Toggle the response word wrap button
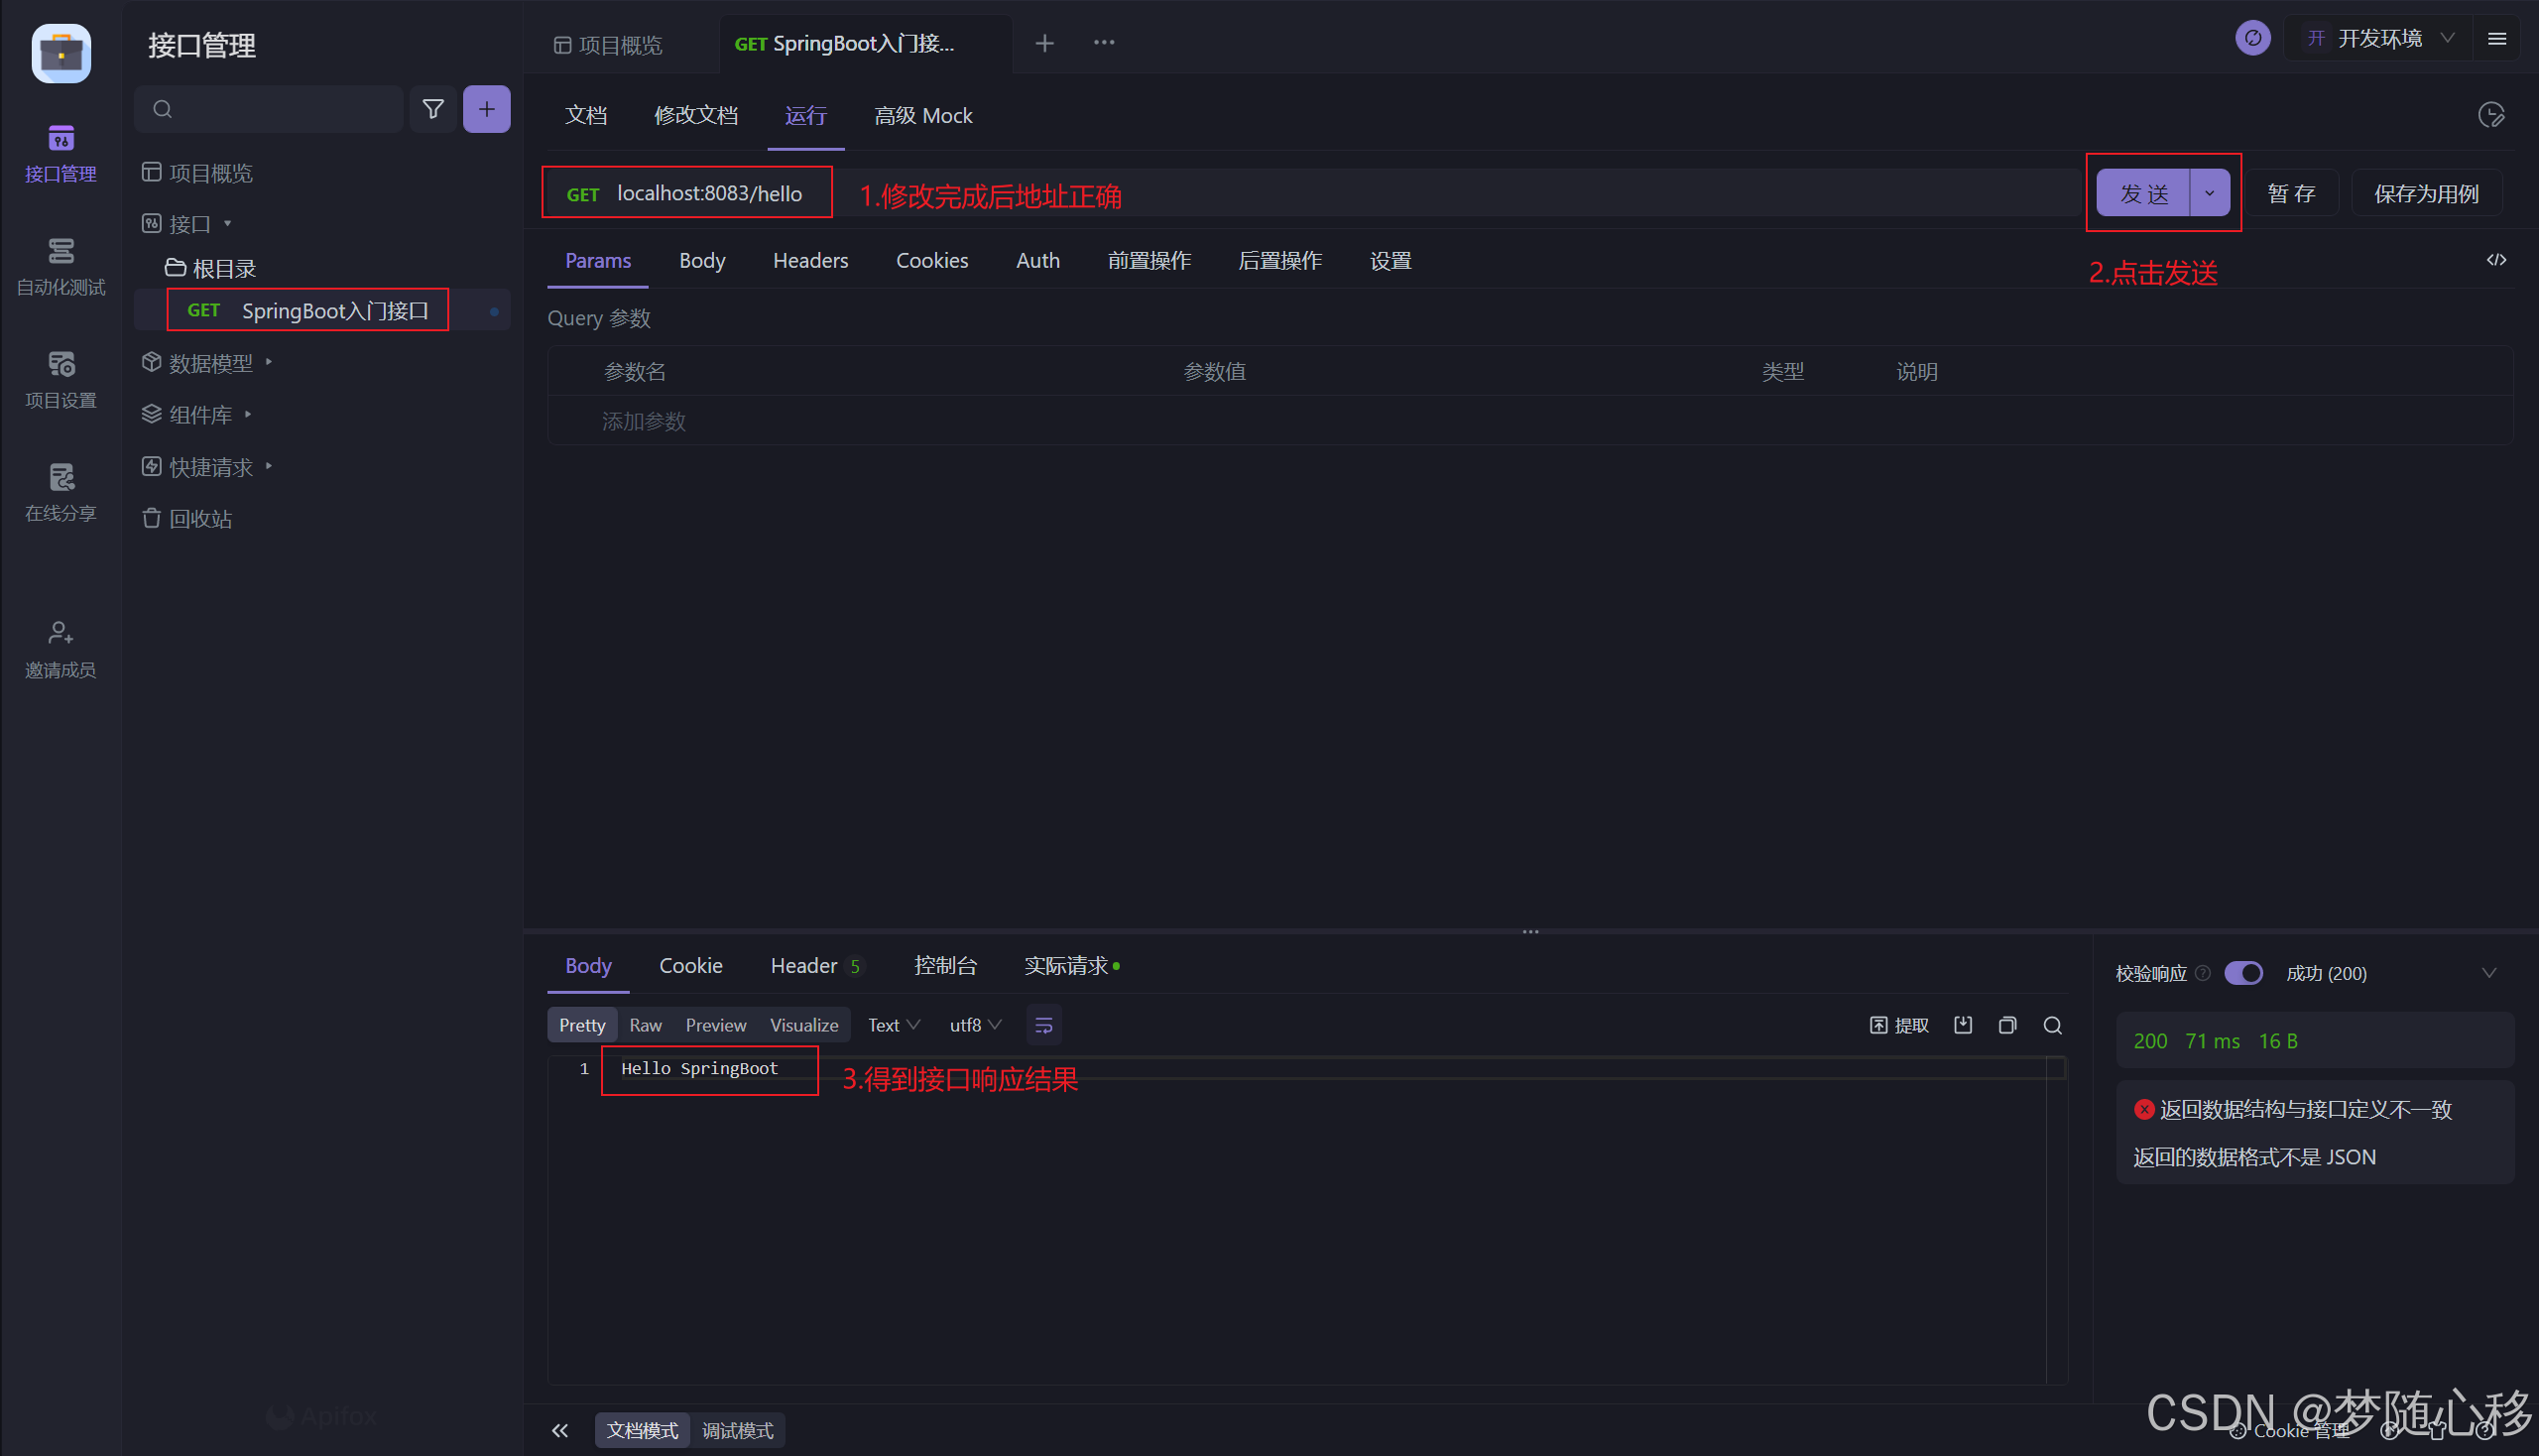2539x1456 pixels. click(1043, 1025)
